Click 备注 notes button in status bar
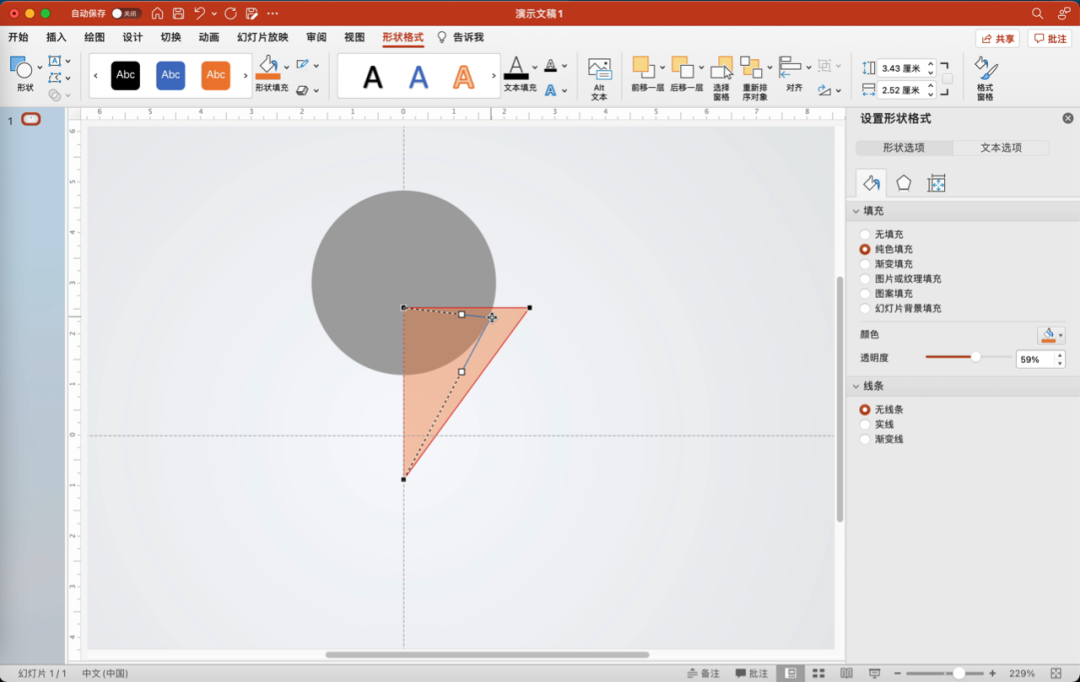1080x682 pixels. 703,673
